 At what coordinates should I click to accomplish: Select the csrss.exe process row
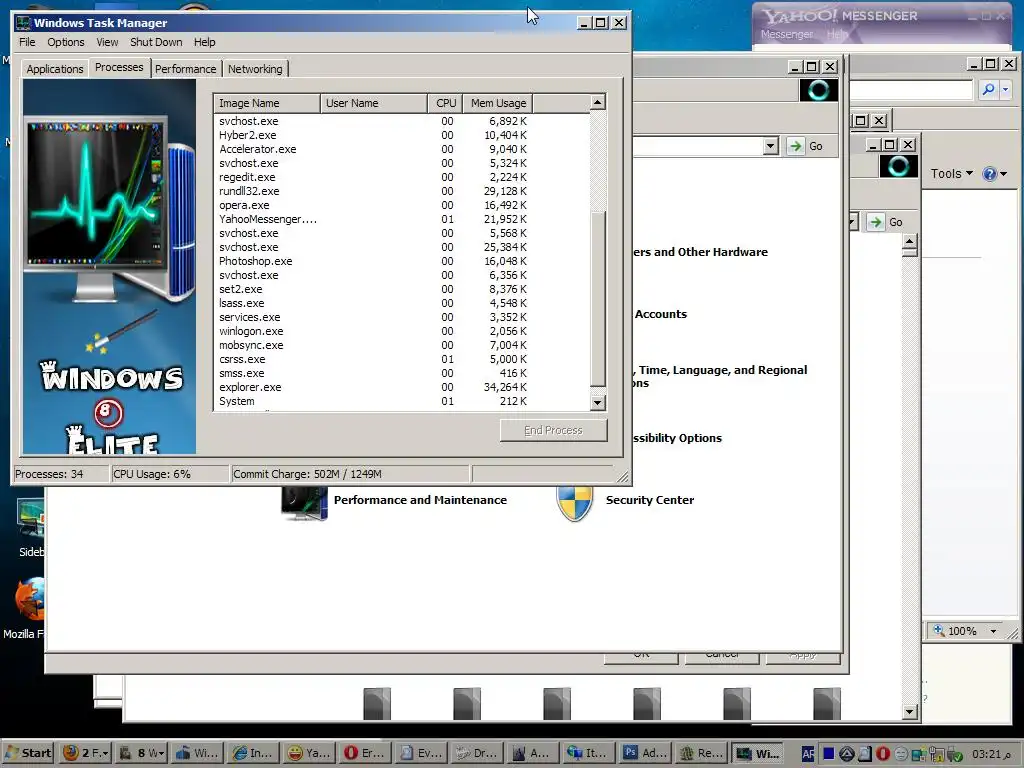pos(402,359)
